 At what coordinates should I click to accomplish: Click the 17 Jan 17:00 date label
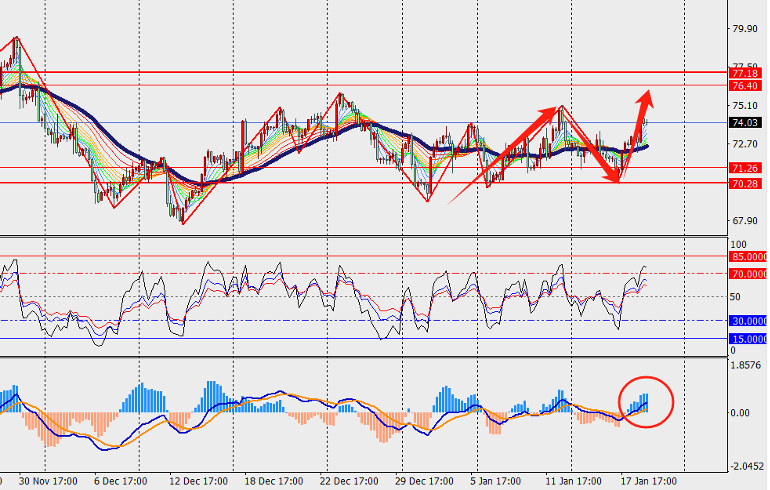pos(648,481)
